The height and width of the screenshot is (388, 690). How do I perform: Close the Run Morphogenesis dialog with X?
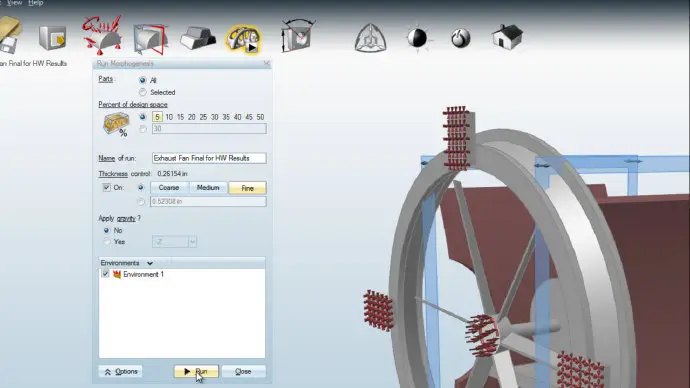tap(267, 63)
